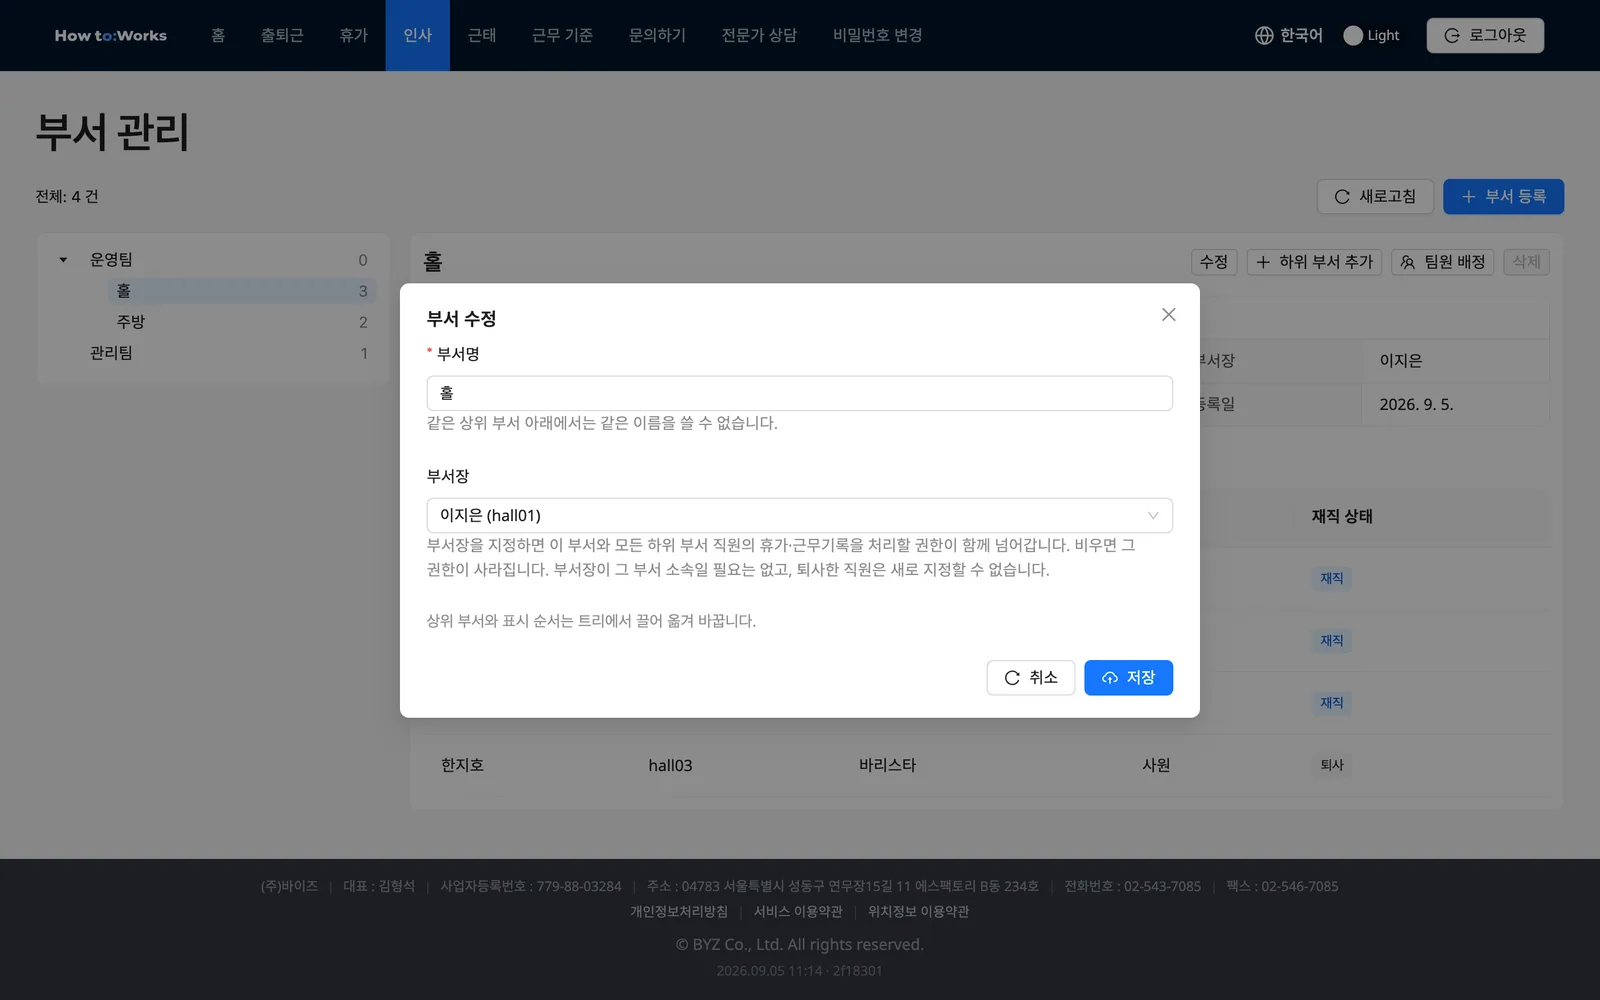Screen dimensions: 1600x1000
Task: Select 홀 in the department tree
Action: 124,291
